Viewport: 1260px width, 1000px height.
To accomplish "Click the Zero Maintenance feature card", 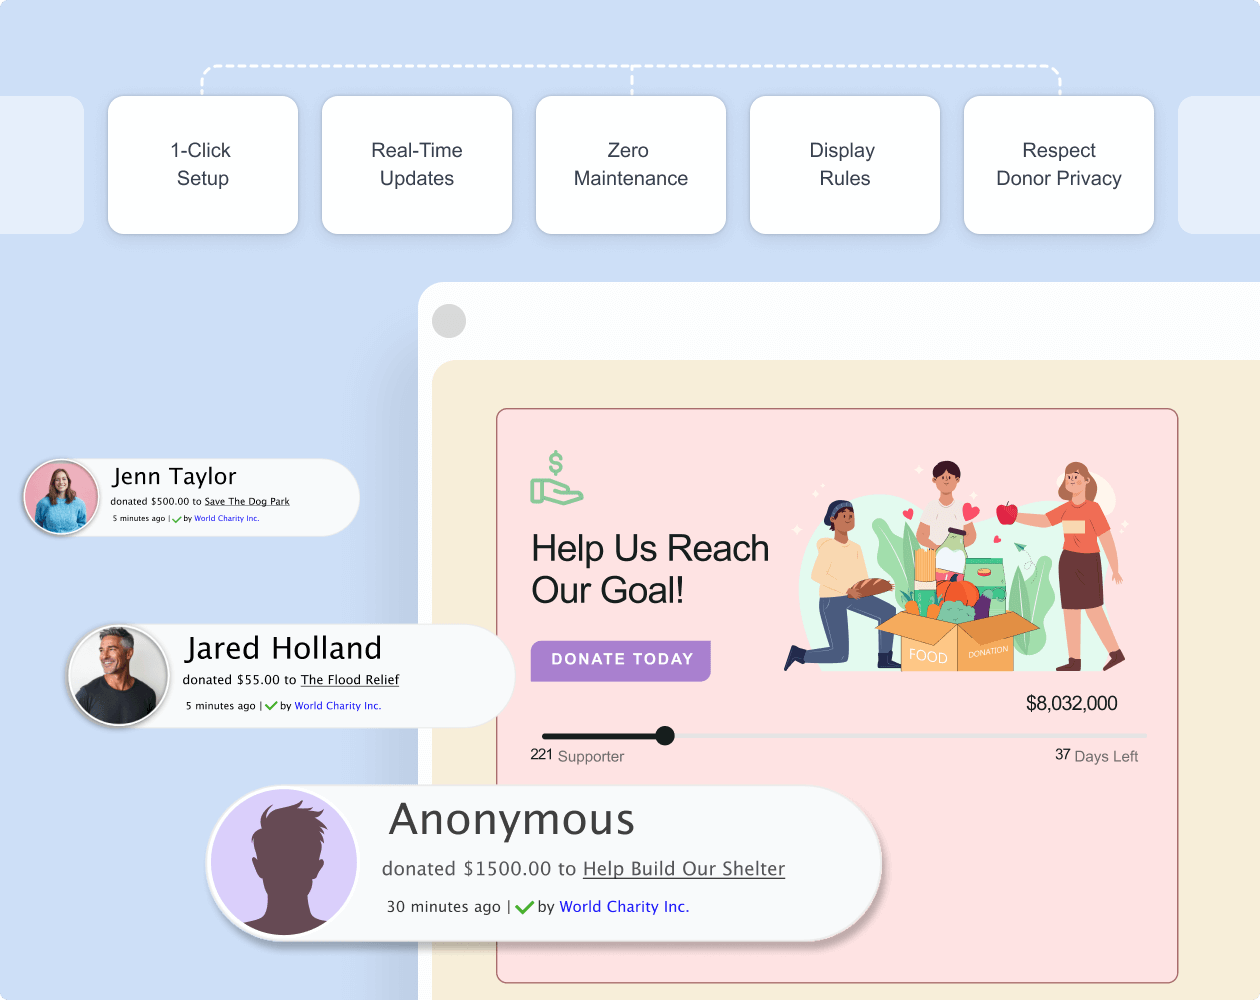I will coord(630,164).
